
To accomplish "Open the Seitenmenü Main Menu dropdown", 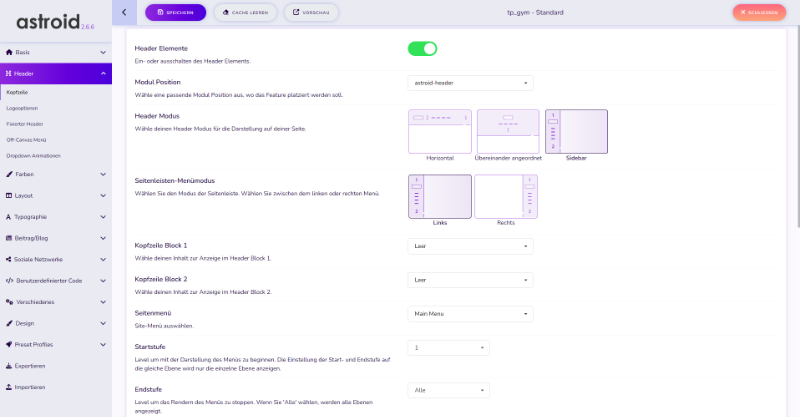I will pyautogui.click(x=470, y=314).
